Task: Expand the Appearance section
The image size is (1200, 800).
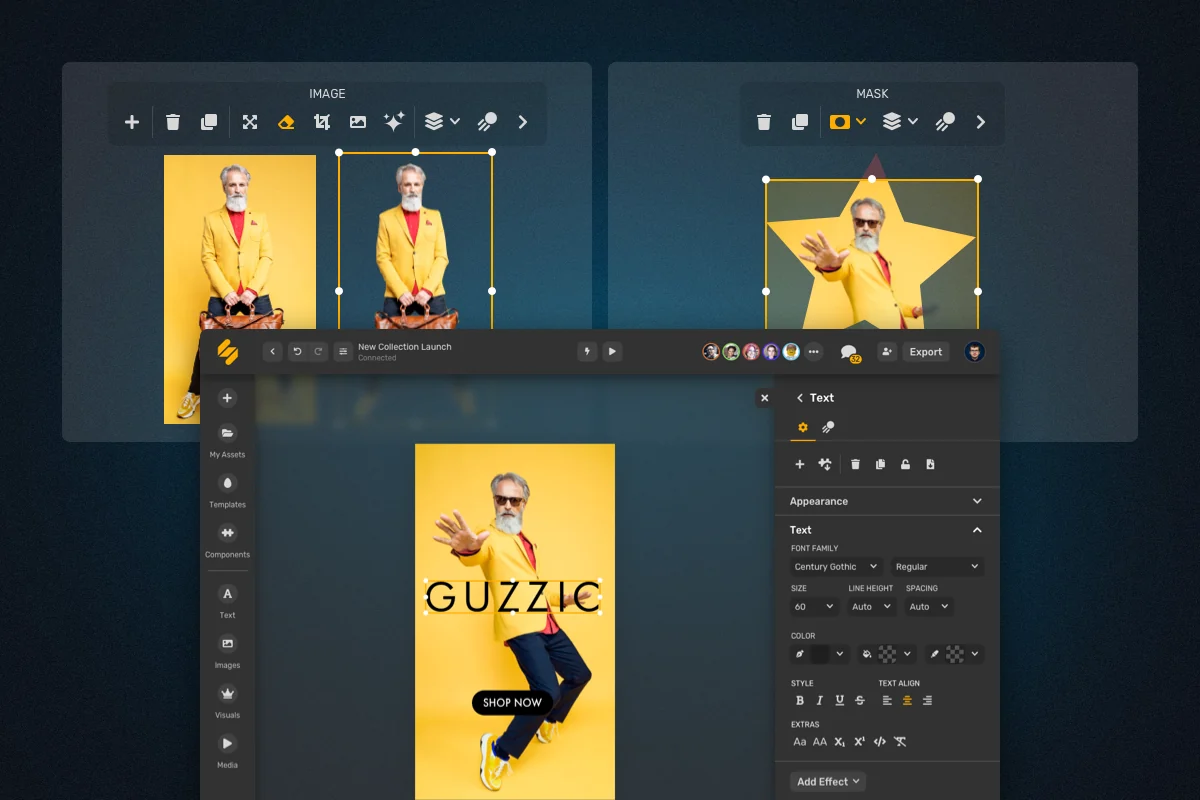Action: [x=887, y=501]
